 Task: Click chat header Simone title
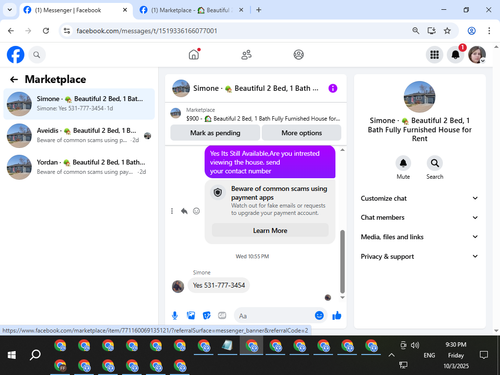pyautogui.click(x=256, y=88)
